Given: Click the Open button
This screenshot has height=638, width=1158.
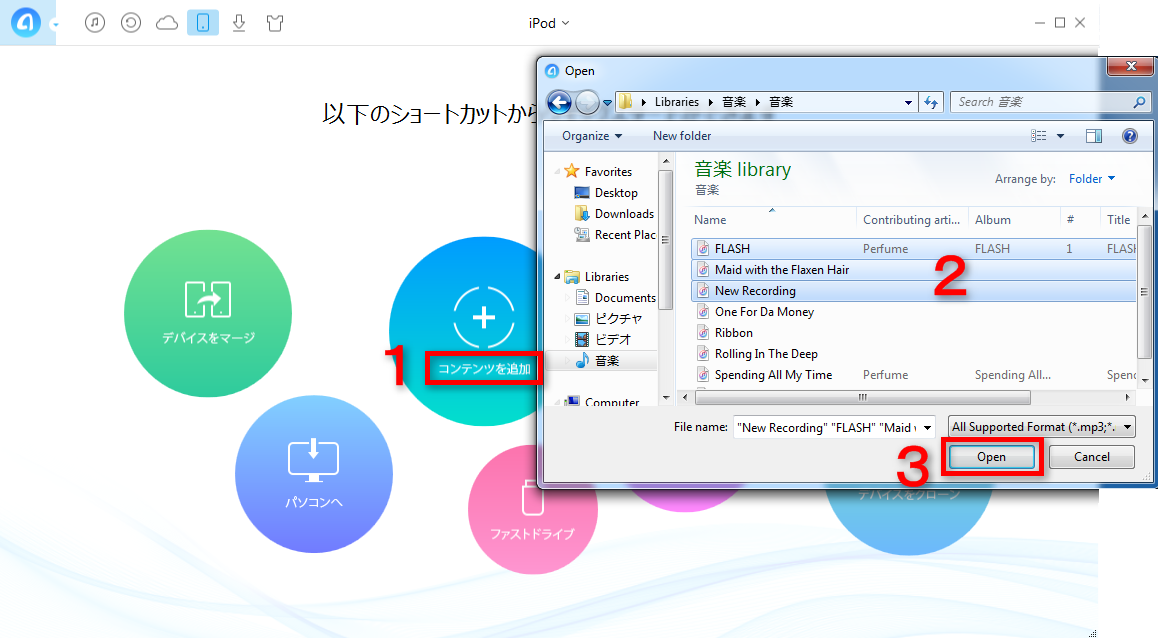Looking at the screenshot, I should (x=991, y=457).
